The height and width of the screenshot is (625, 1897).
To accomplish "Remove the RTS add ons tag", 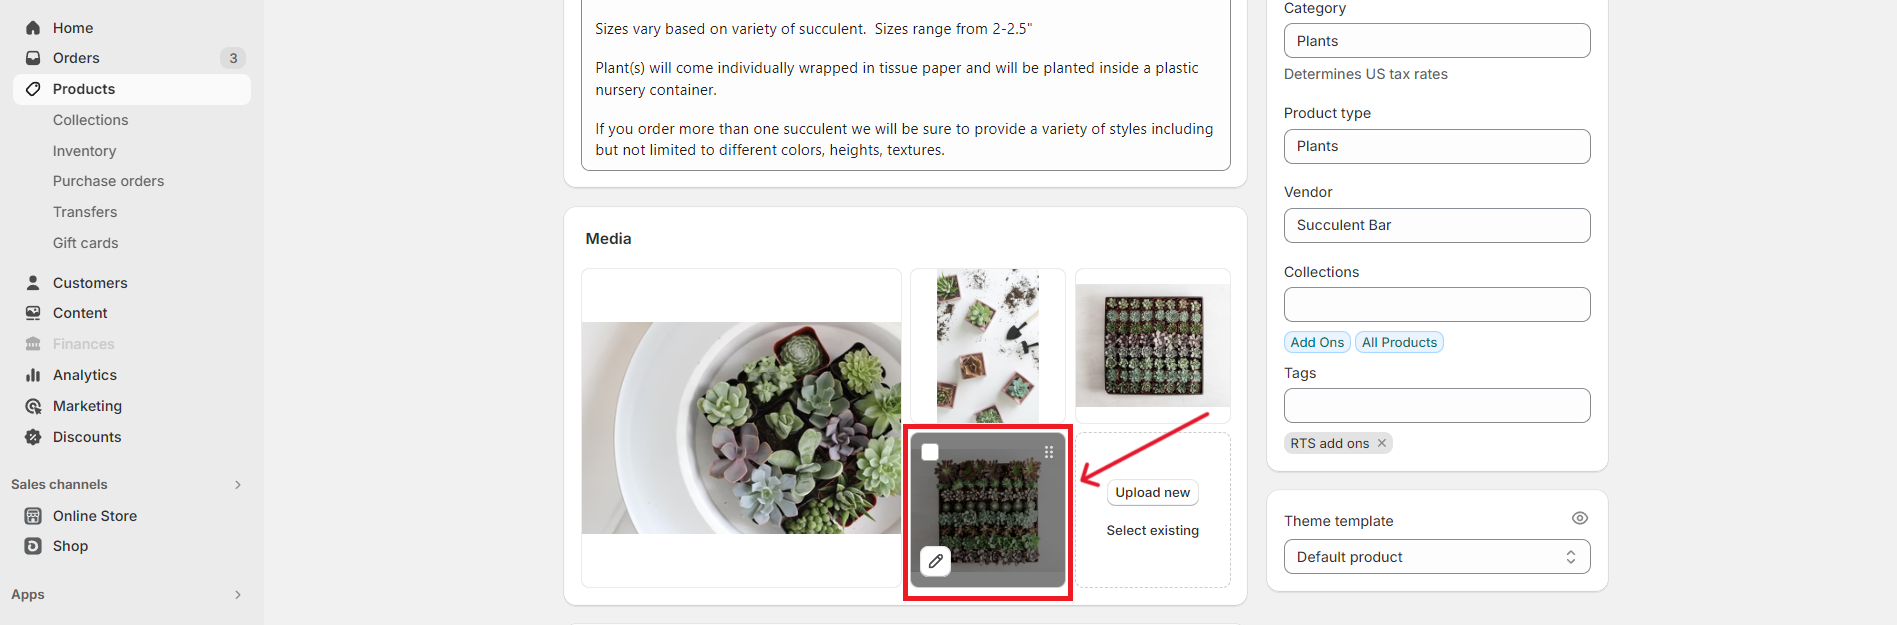I will 1382,443.
